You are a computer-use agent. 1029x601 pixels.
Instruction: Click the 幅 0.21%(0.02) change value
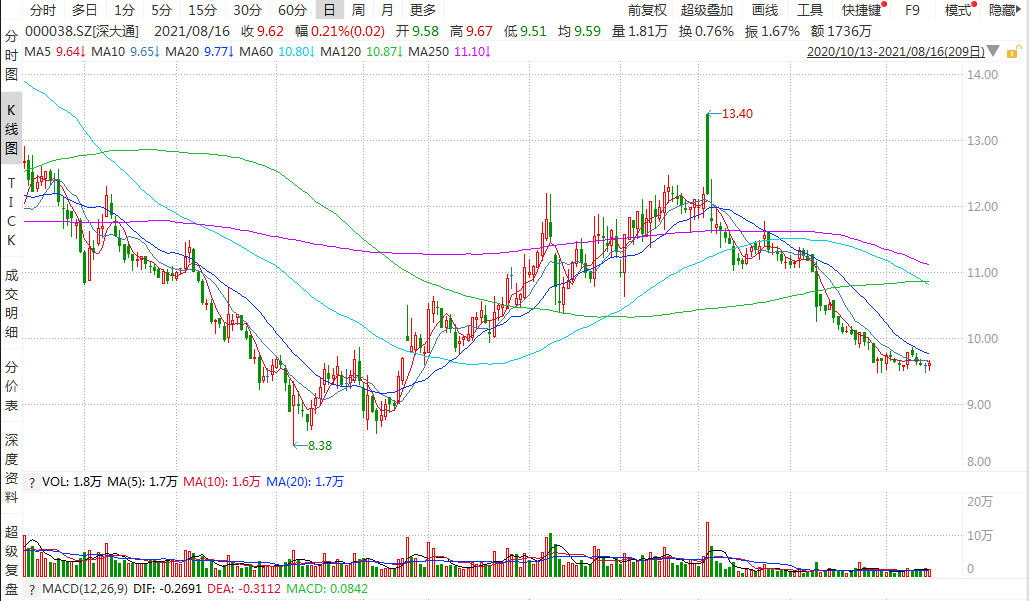click(339, 31)
